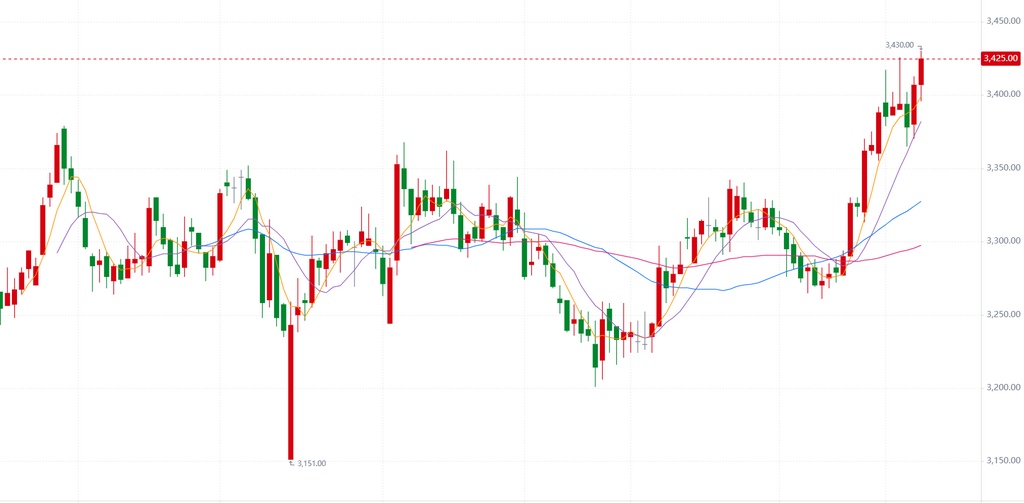1024x503 pixels.
Task: Click the 3,150.00 price axis label
Action: (1001, 461)
